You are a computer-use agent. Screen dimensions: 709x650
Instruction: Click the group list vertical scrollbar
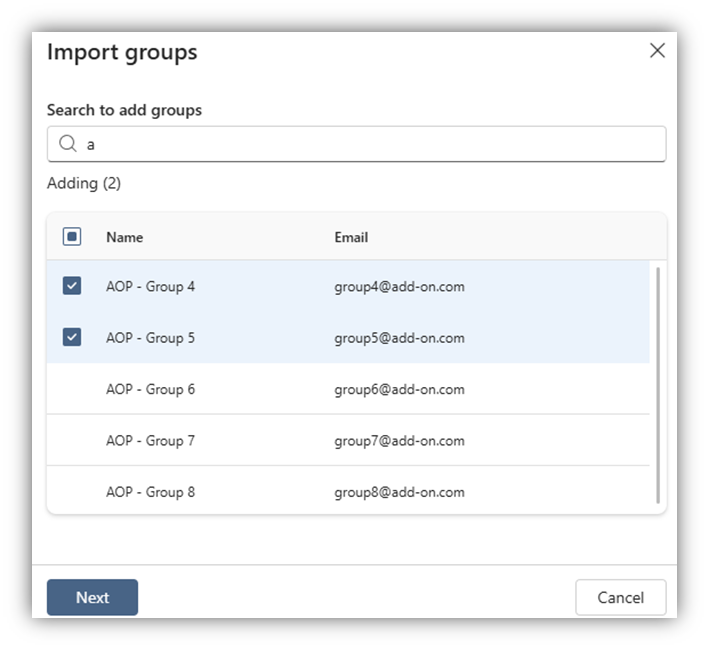(657, 385)
